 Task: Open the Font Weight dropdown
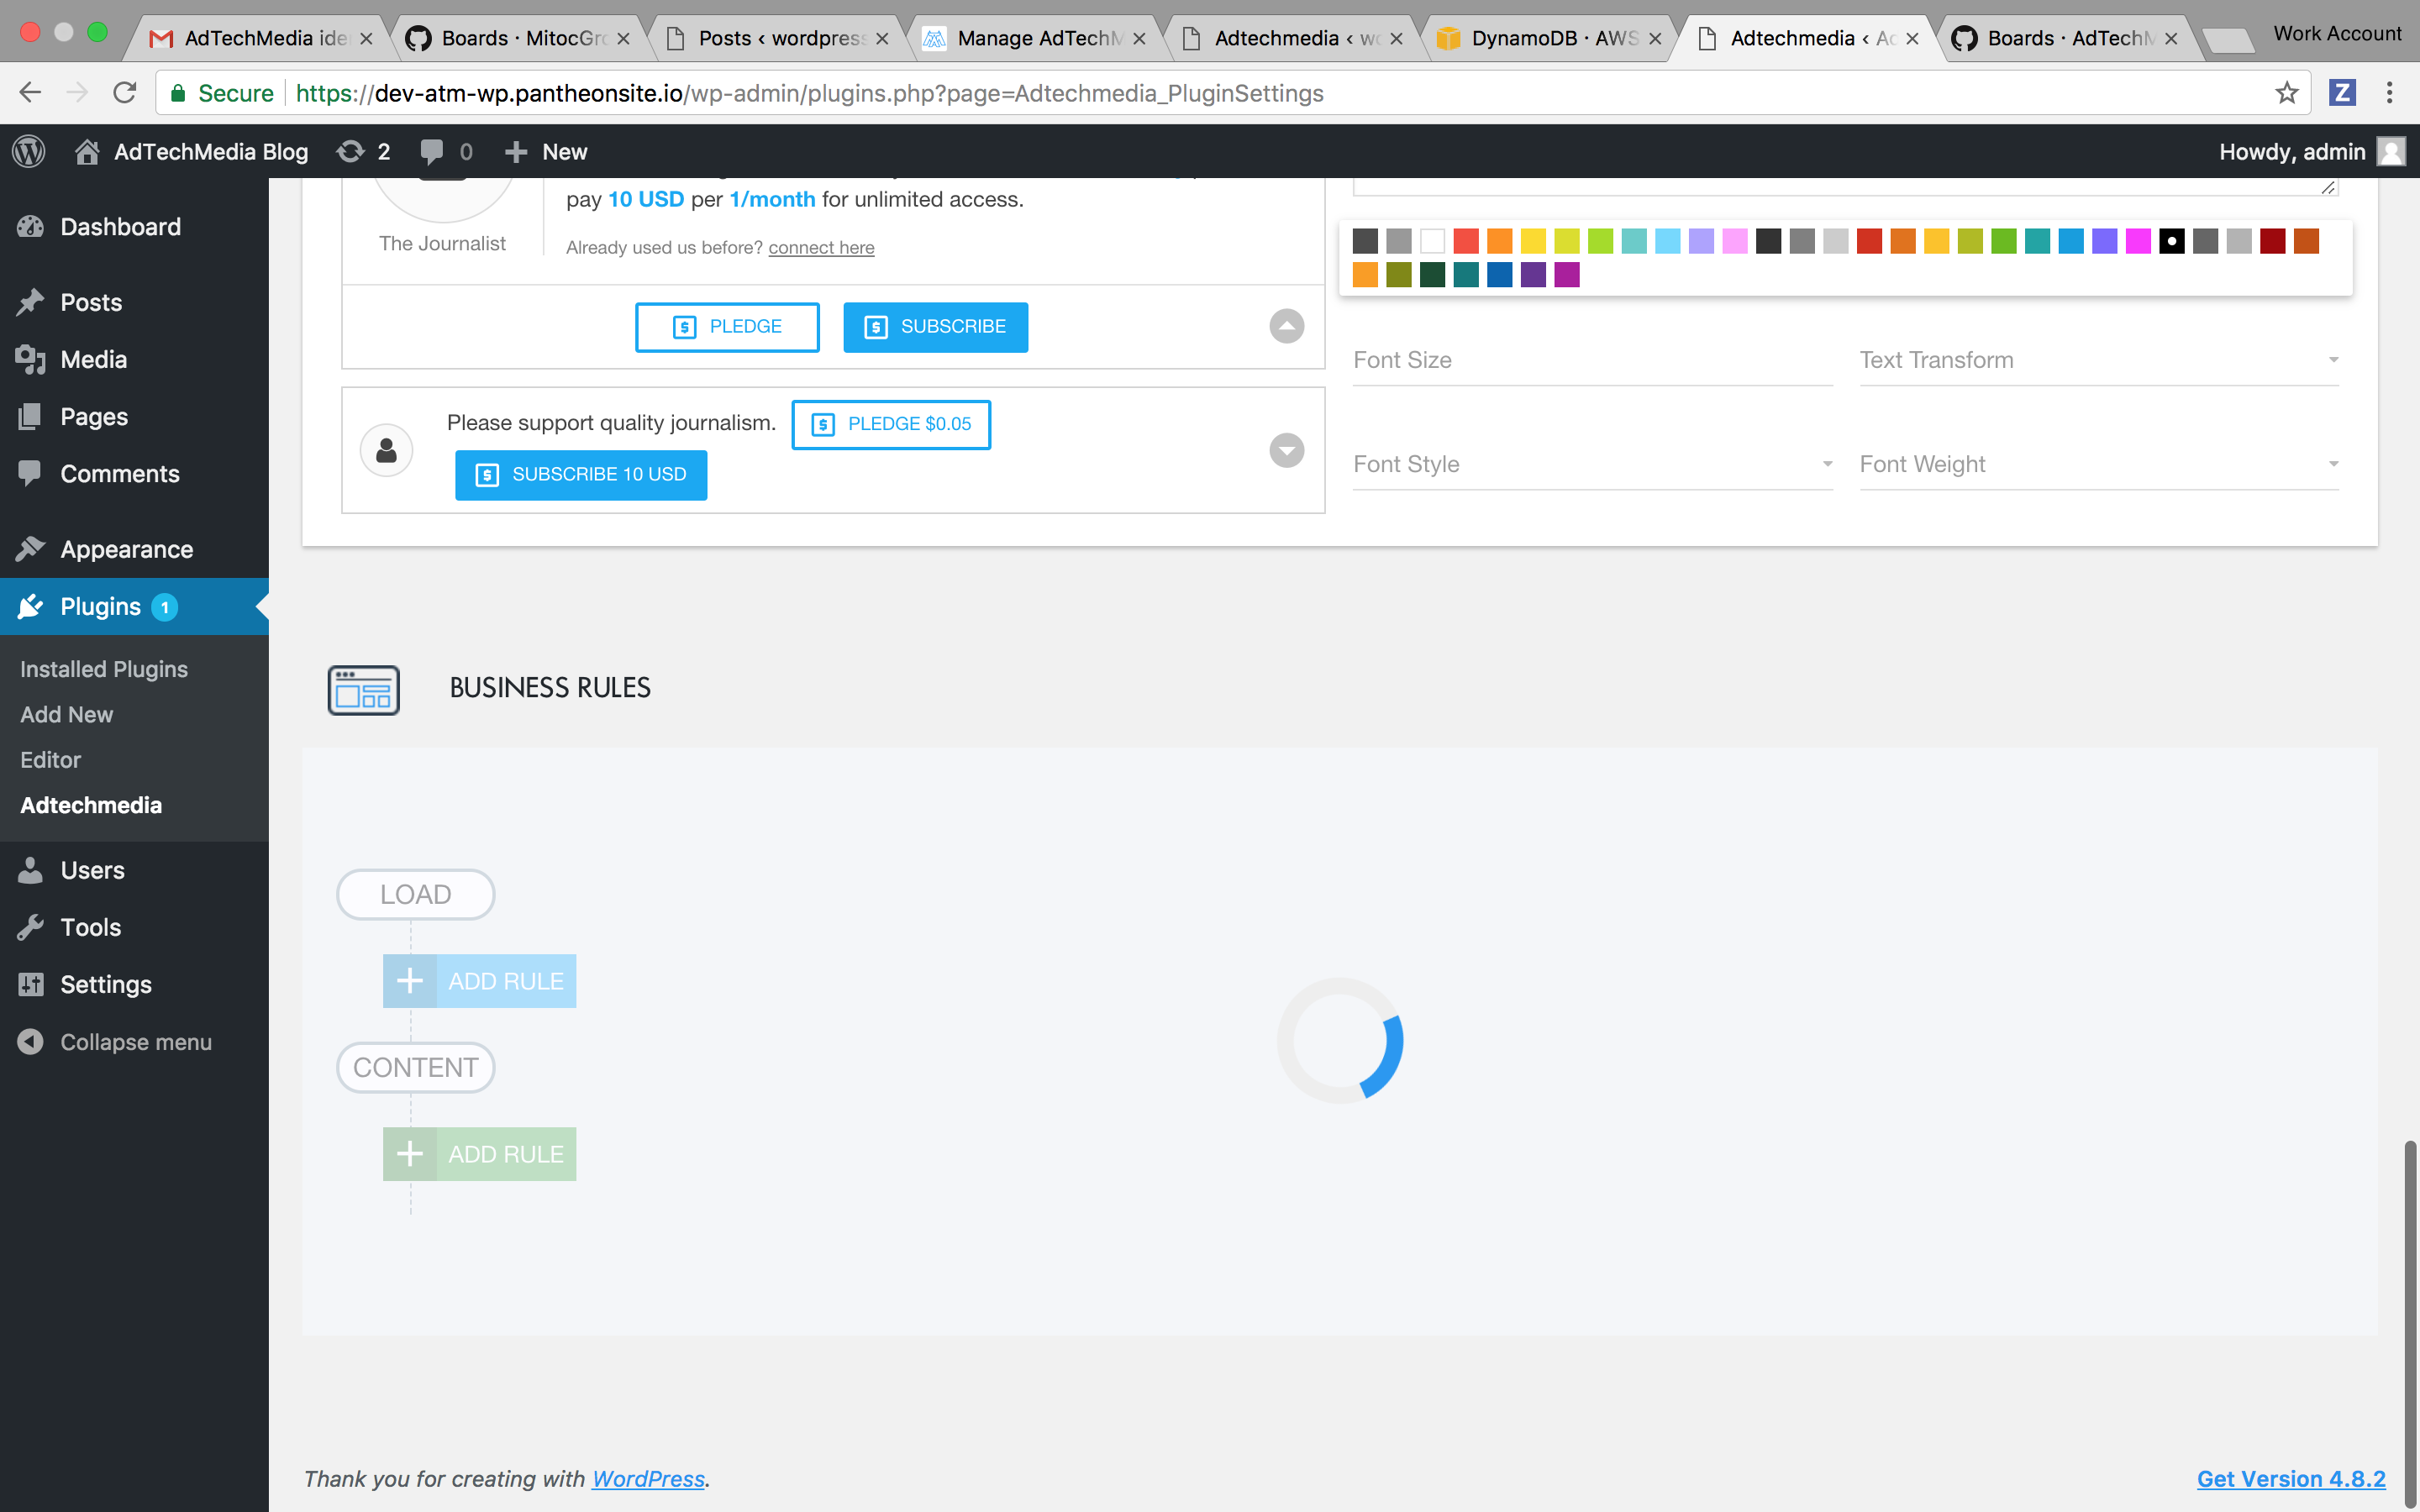coord(2099,464)
